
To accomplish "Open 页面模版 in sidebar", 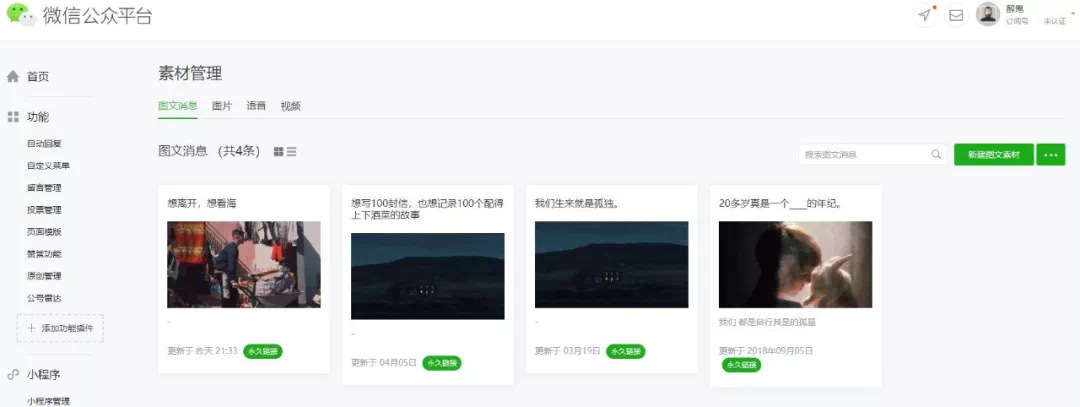I will (44, 231).
